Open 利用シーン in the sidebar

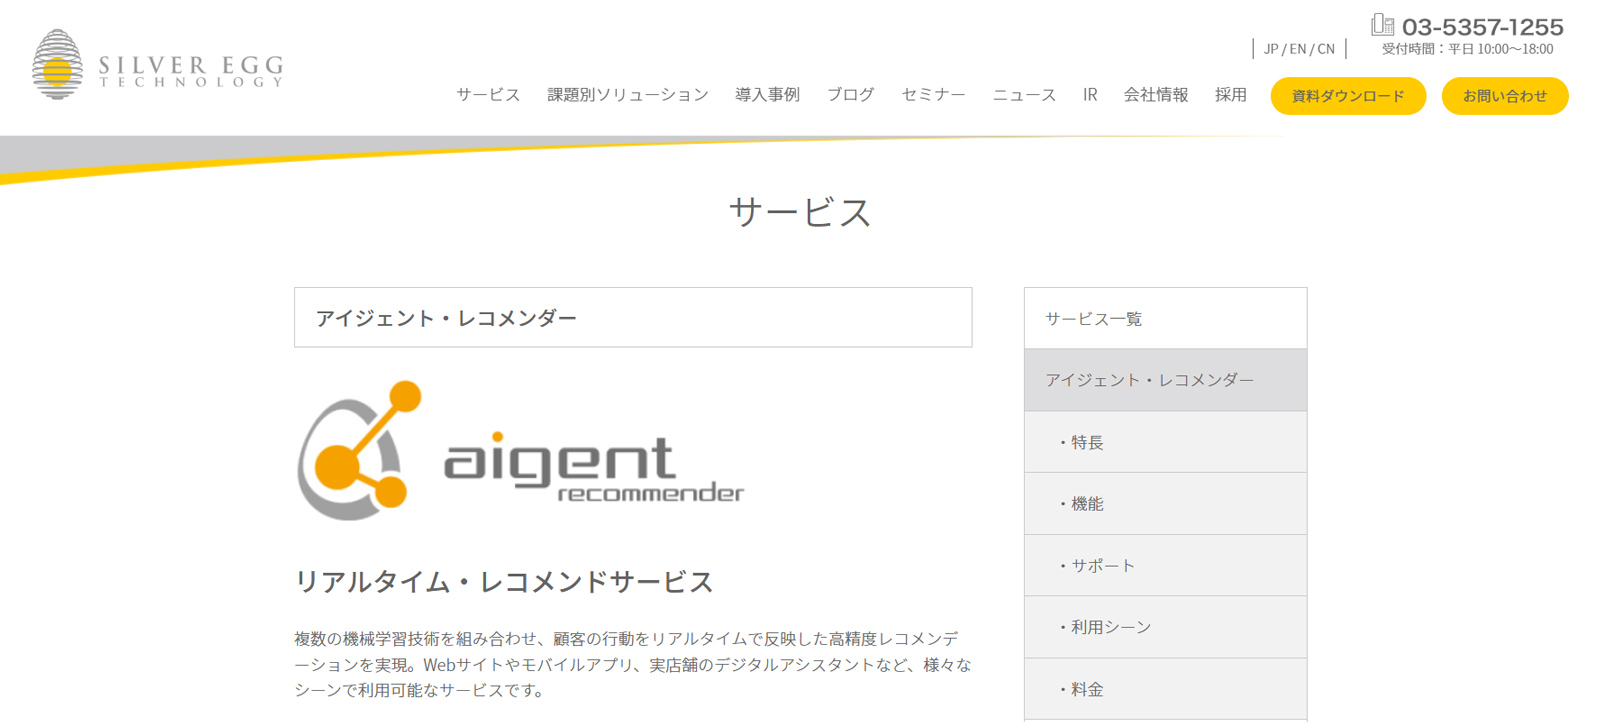1165,628
